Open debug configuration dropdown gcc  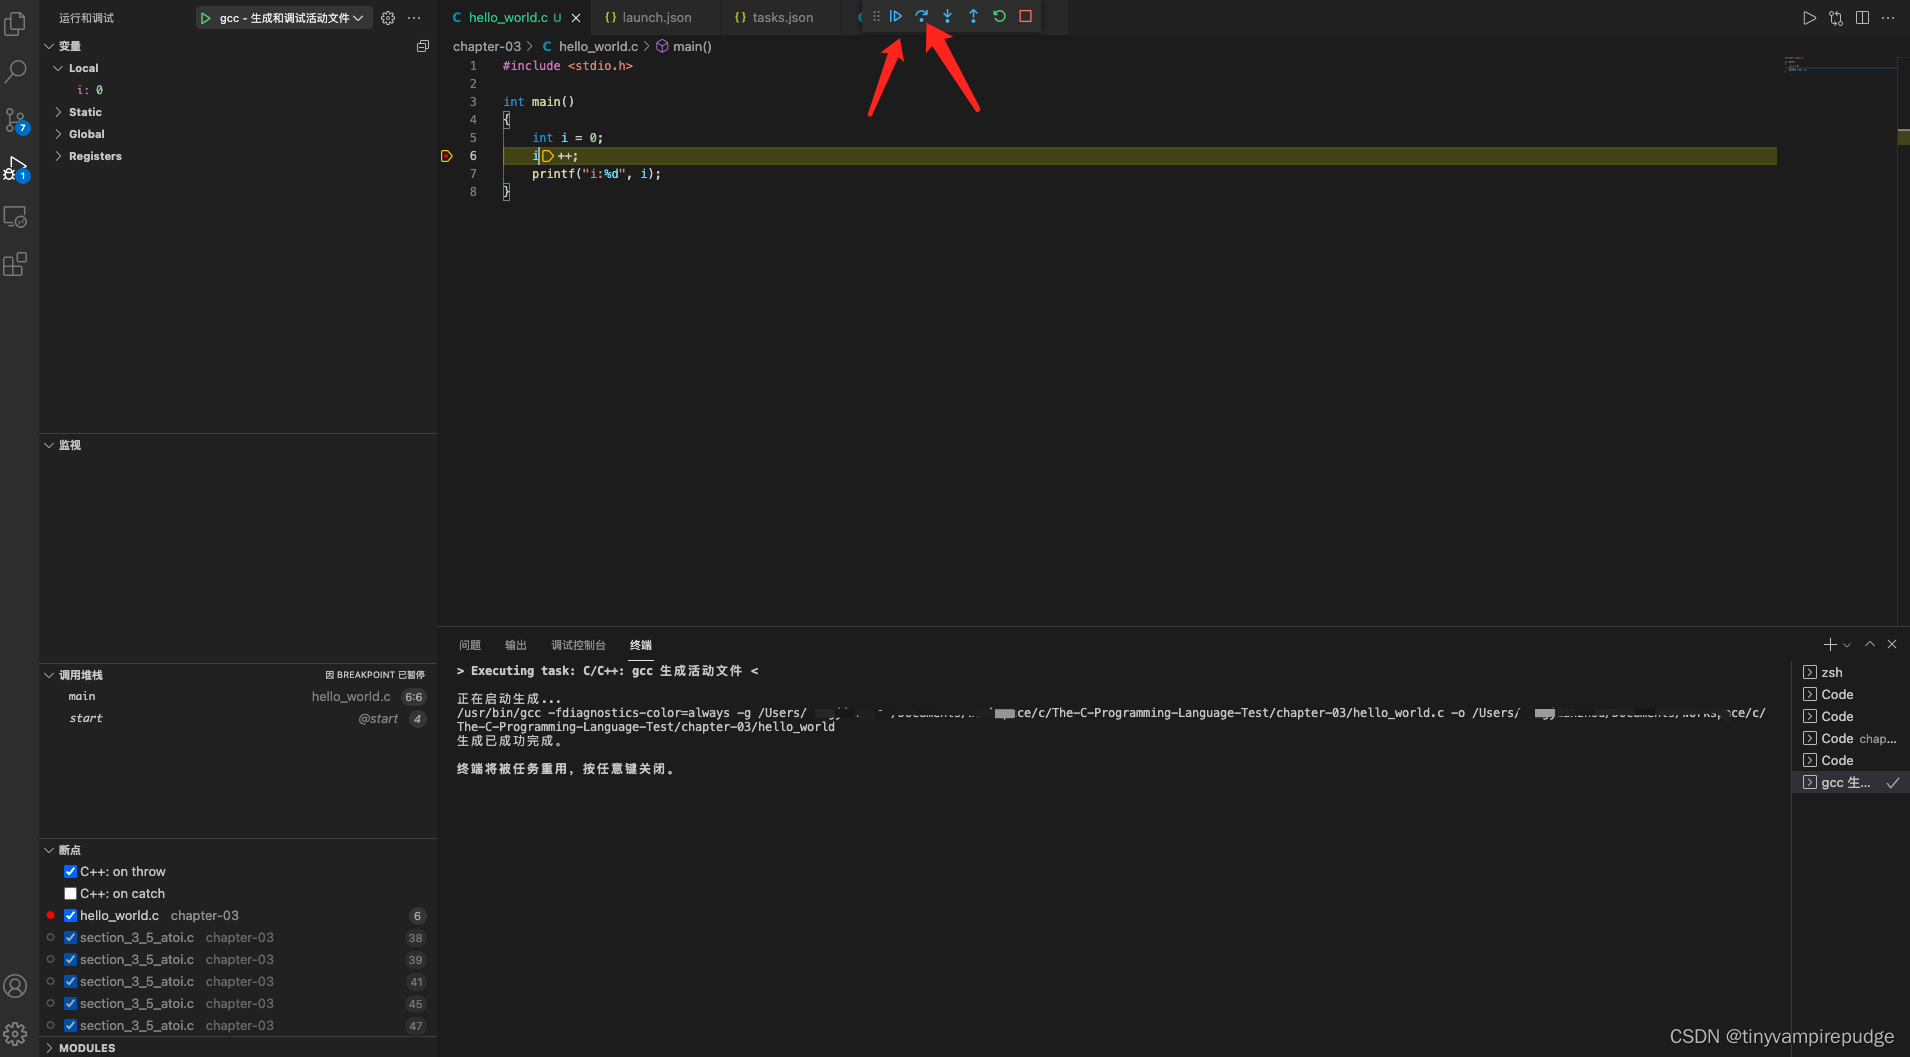click(291, 18)
